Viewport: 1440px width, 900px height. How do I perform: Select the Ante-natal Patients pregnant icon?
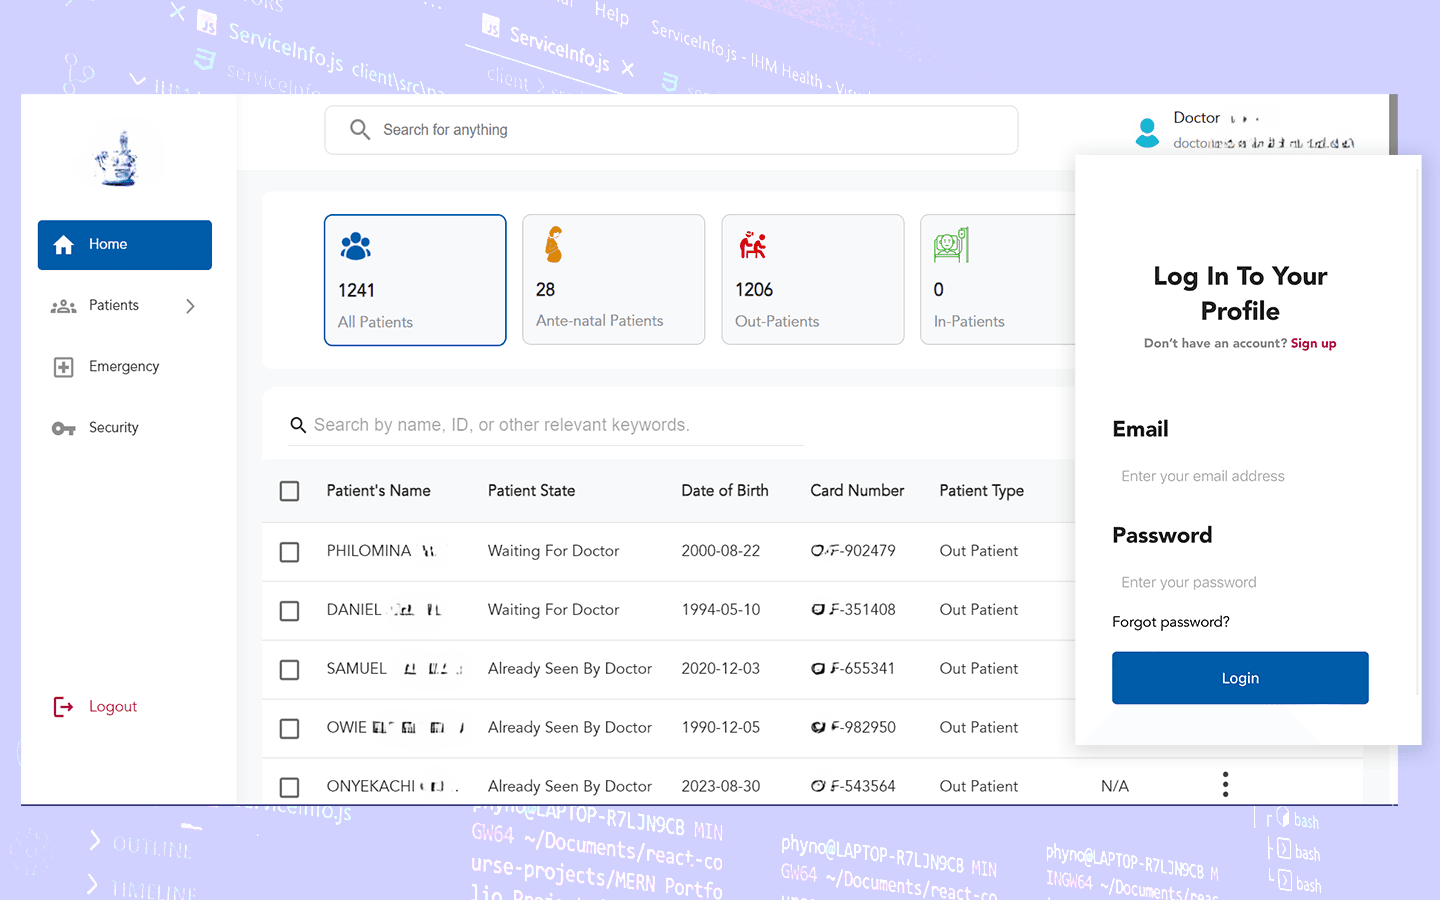553,245
